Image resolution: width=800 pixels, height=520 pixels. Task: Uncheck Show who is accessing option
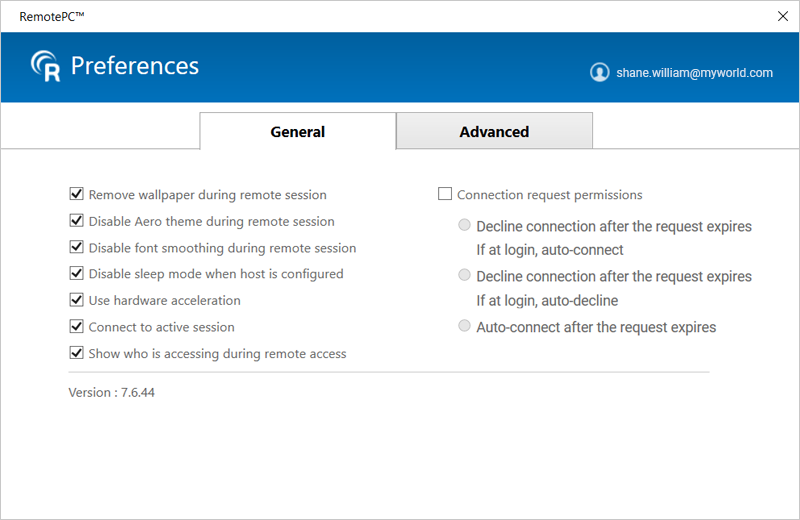[76, 353]
